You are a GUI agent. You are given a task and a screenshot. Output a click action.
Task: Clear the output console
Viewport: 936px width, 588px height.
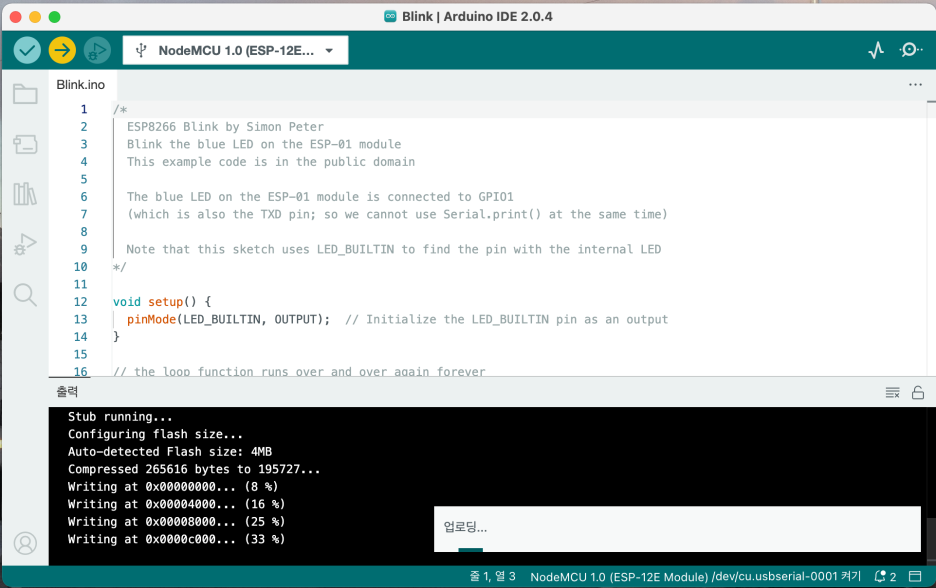click(x=892, y=392)
